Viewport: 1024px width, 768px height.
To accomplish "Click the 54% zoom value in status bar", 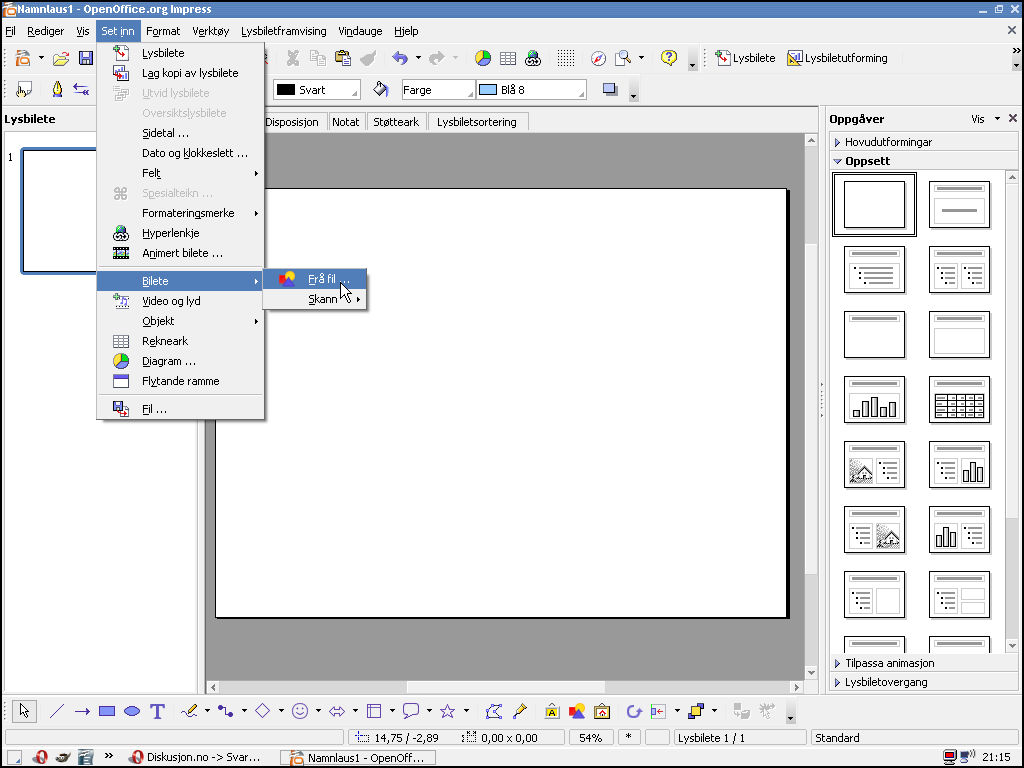I will (x=590, y=738).
